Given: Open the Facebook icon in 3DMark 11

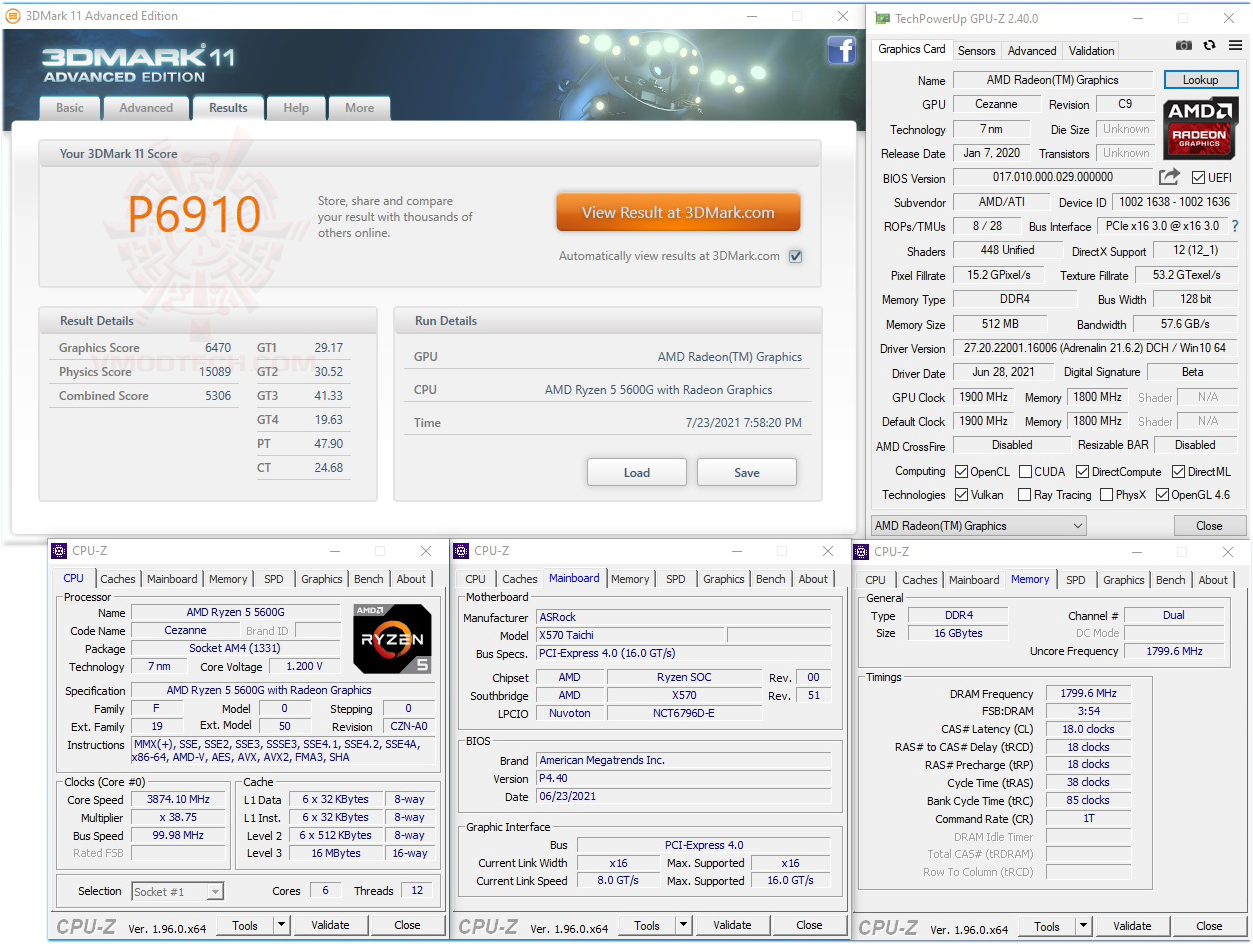Looking at the screenshot, I should click(841, 50).
